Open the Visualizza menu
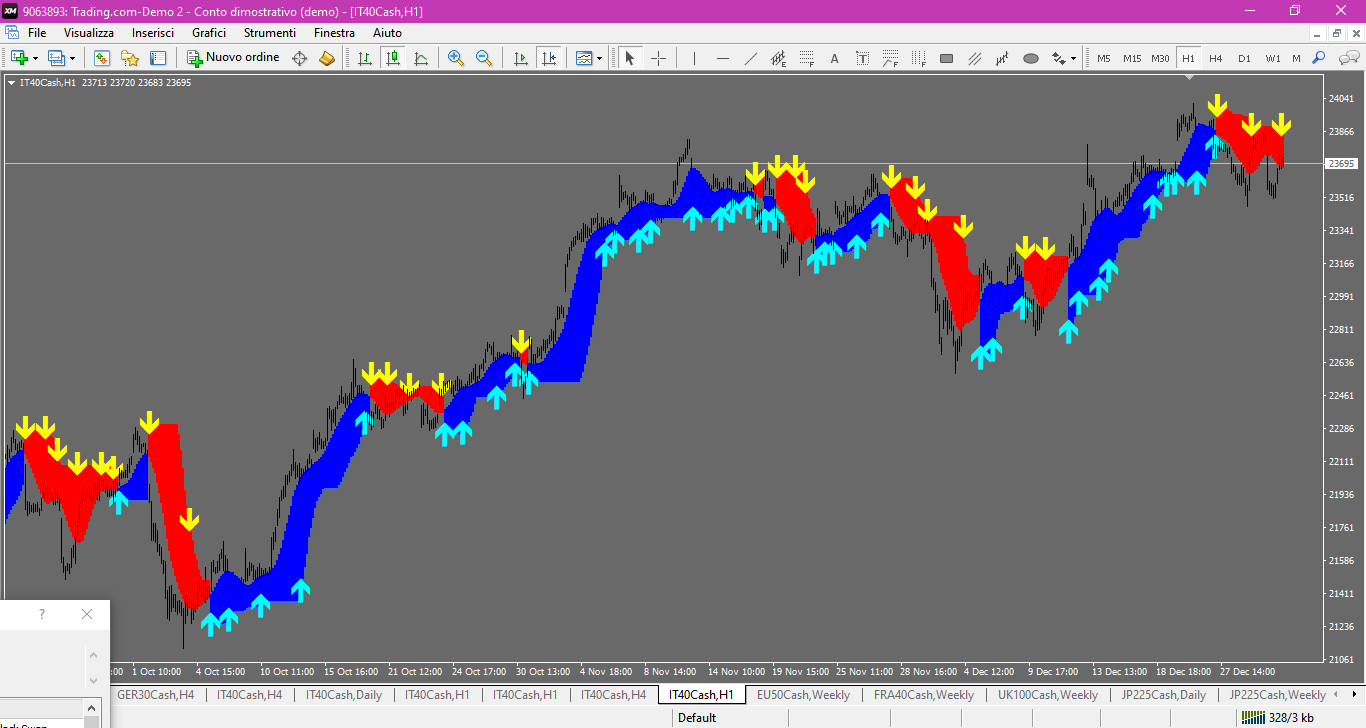Viewport: 1366px width, 728px height. (89, 32)
